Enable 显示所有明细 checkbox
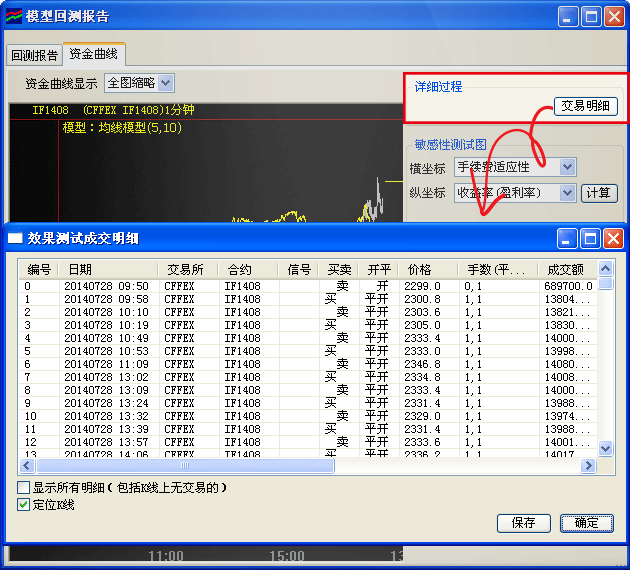Screen dimensions: 630x570 point(24,488)
